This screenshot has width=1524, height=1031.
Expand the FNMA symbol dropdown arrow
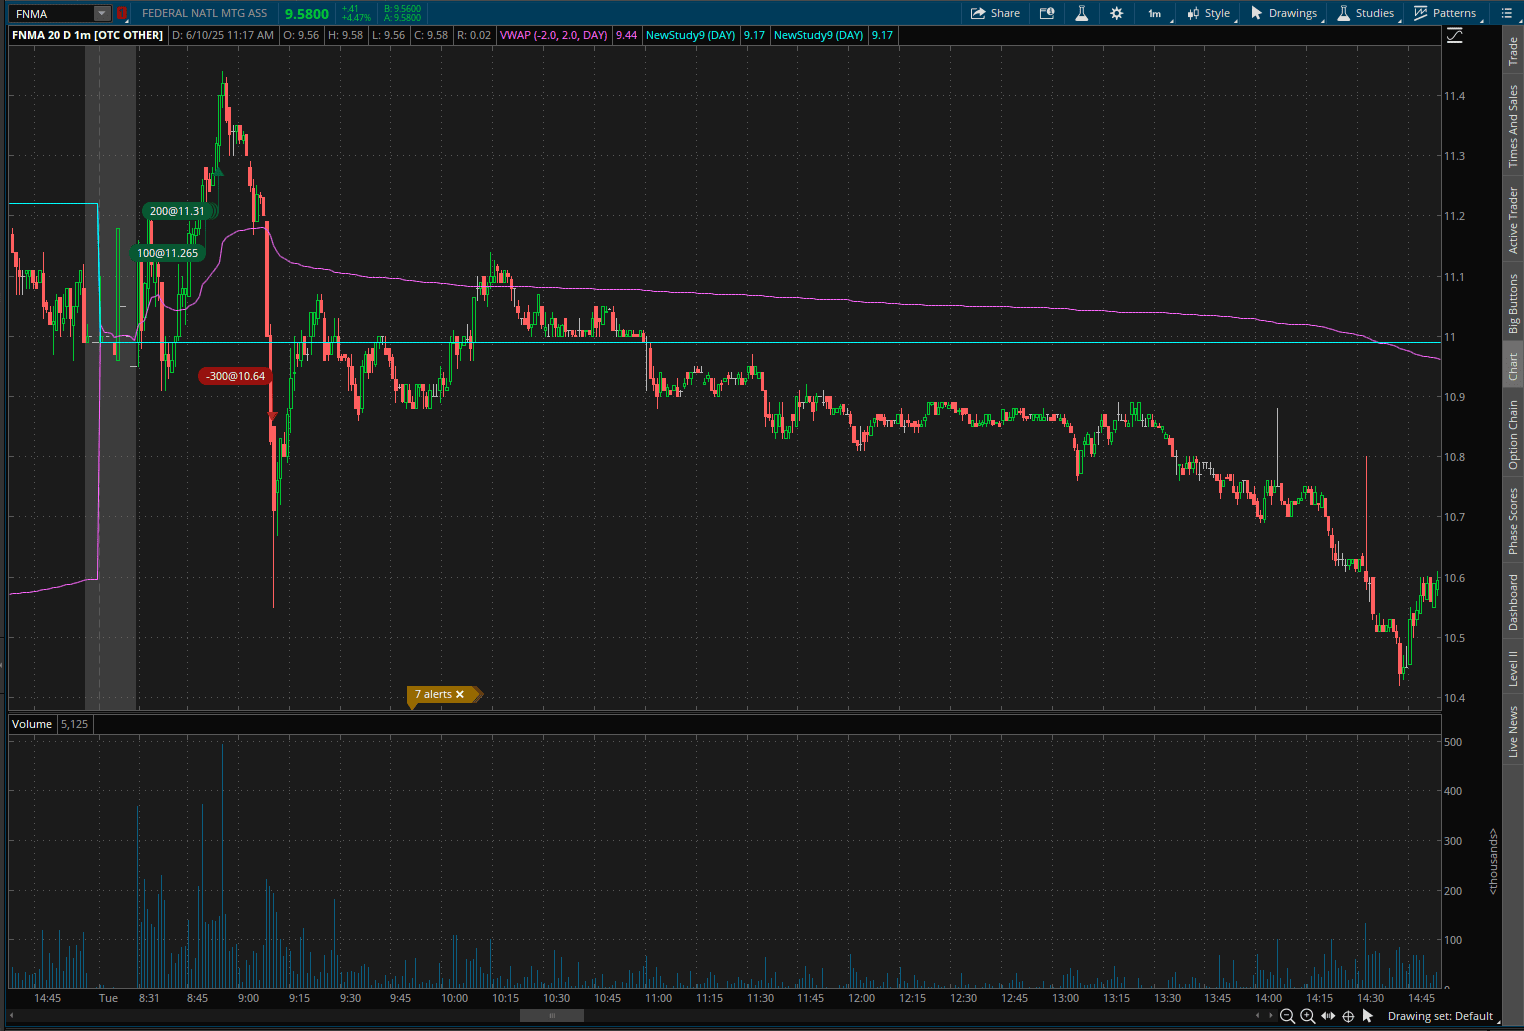coord(101,13)
